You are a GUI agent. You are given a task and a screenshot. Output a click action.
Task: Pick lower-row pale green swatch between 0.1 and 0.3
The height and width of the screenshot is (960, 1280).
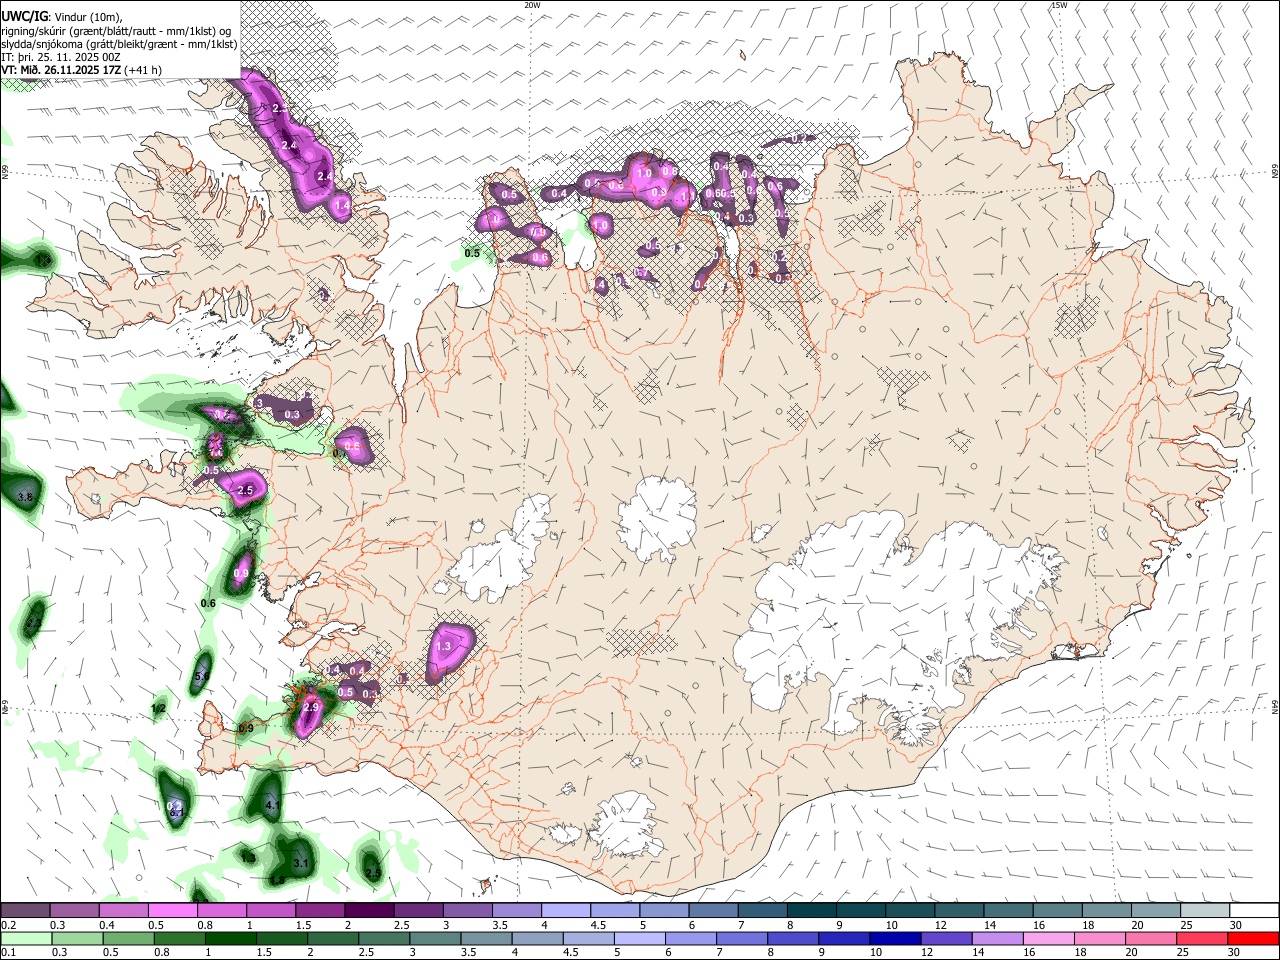click(x=26, y=938)
